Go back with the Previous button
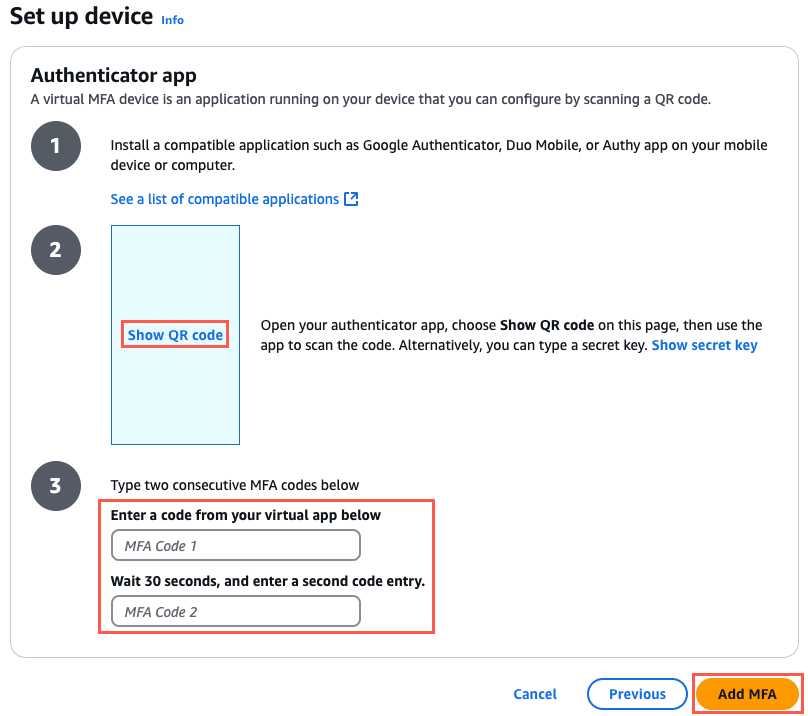The image size is (808, 716). [637, 694]
